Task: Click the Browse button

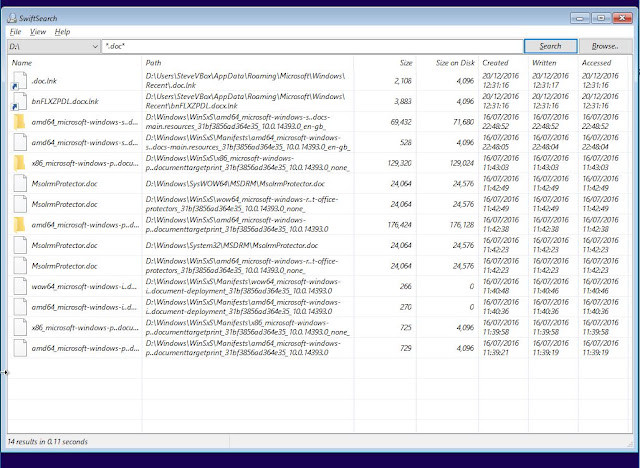Action: [605, 46]
